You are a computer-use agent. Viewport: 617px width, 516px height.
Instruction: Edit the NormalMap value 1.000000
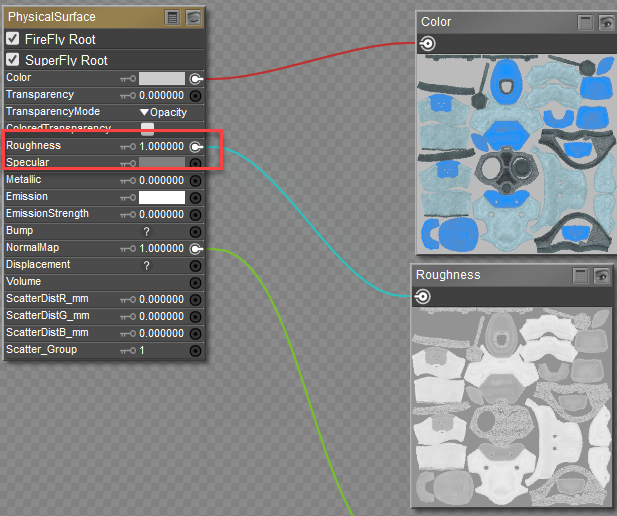pyautogui.click(x=161, y=248)
